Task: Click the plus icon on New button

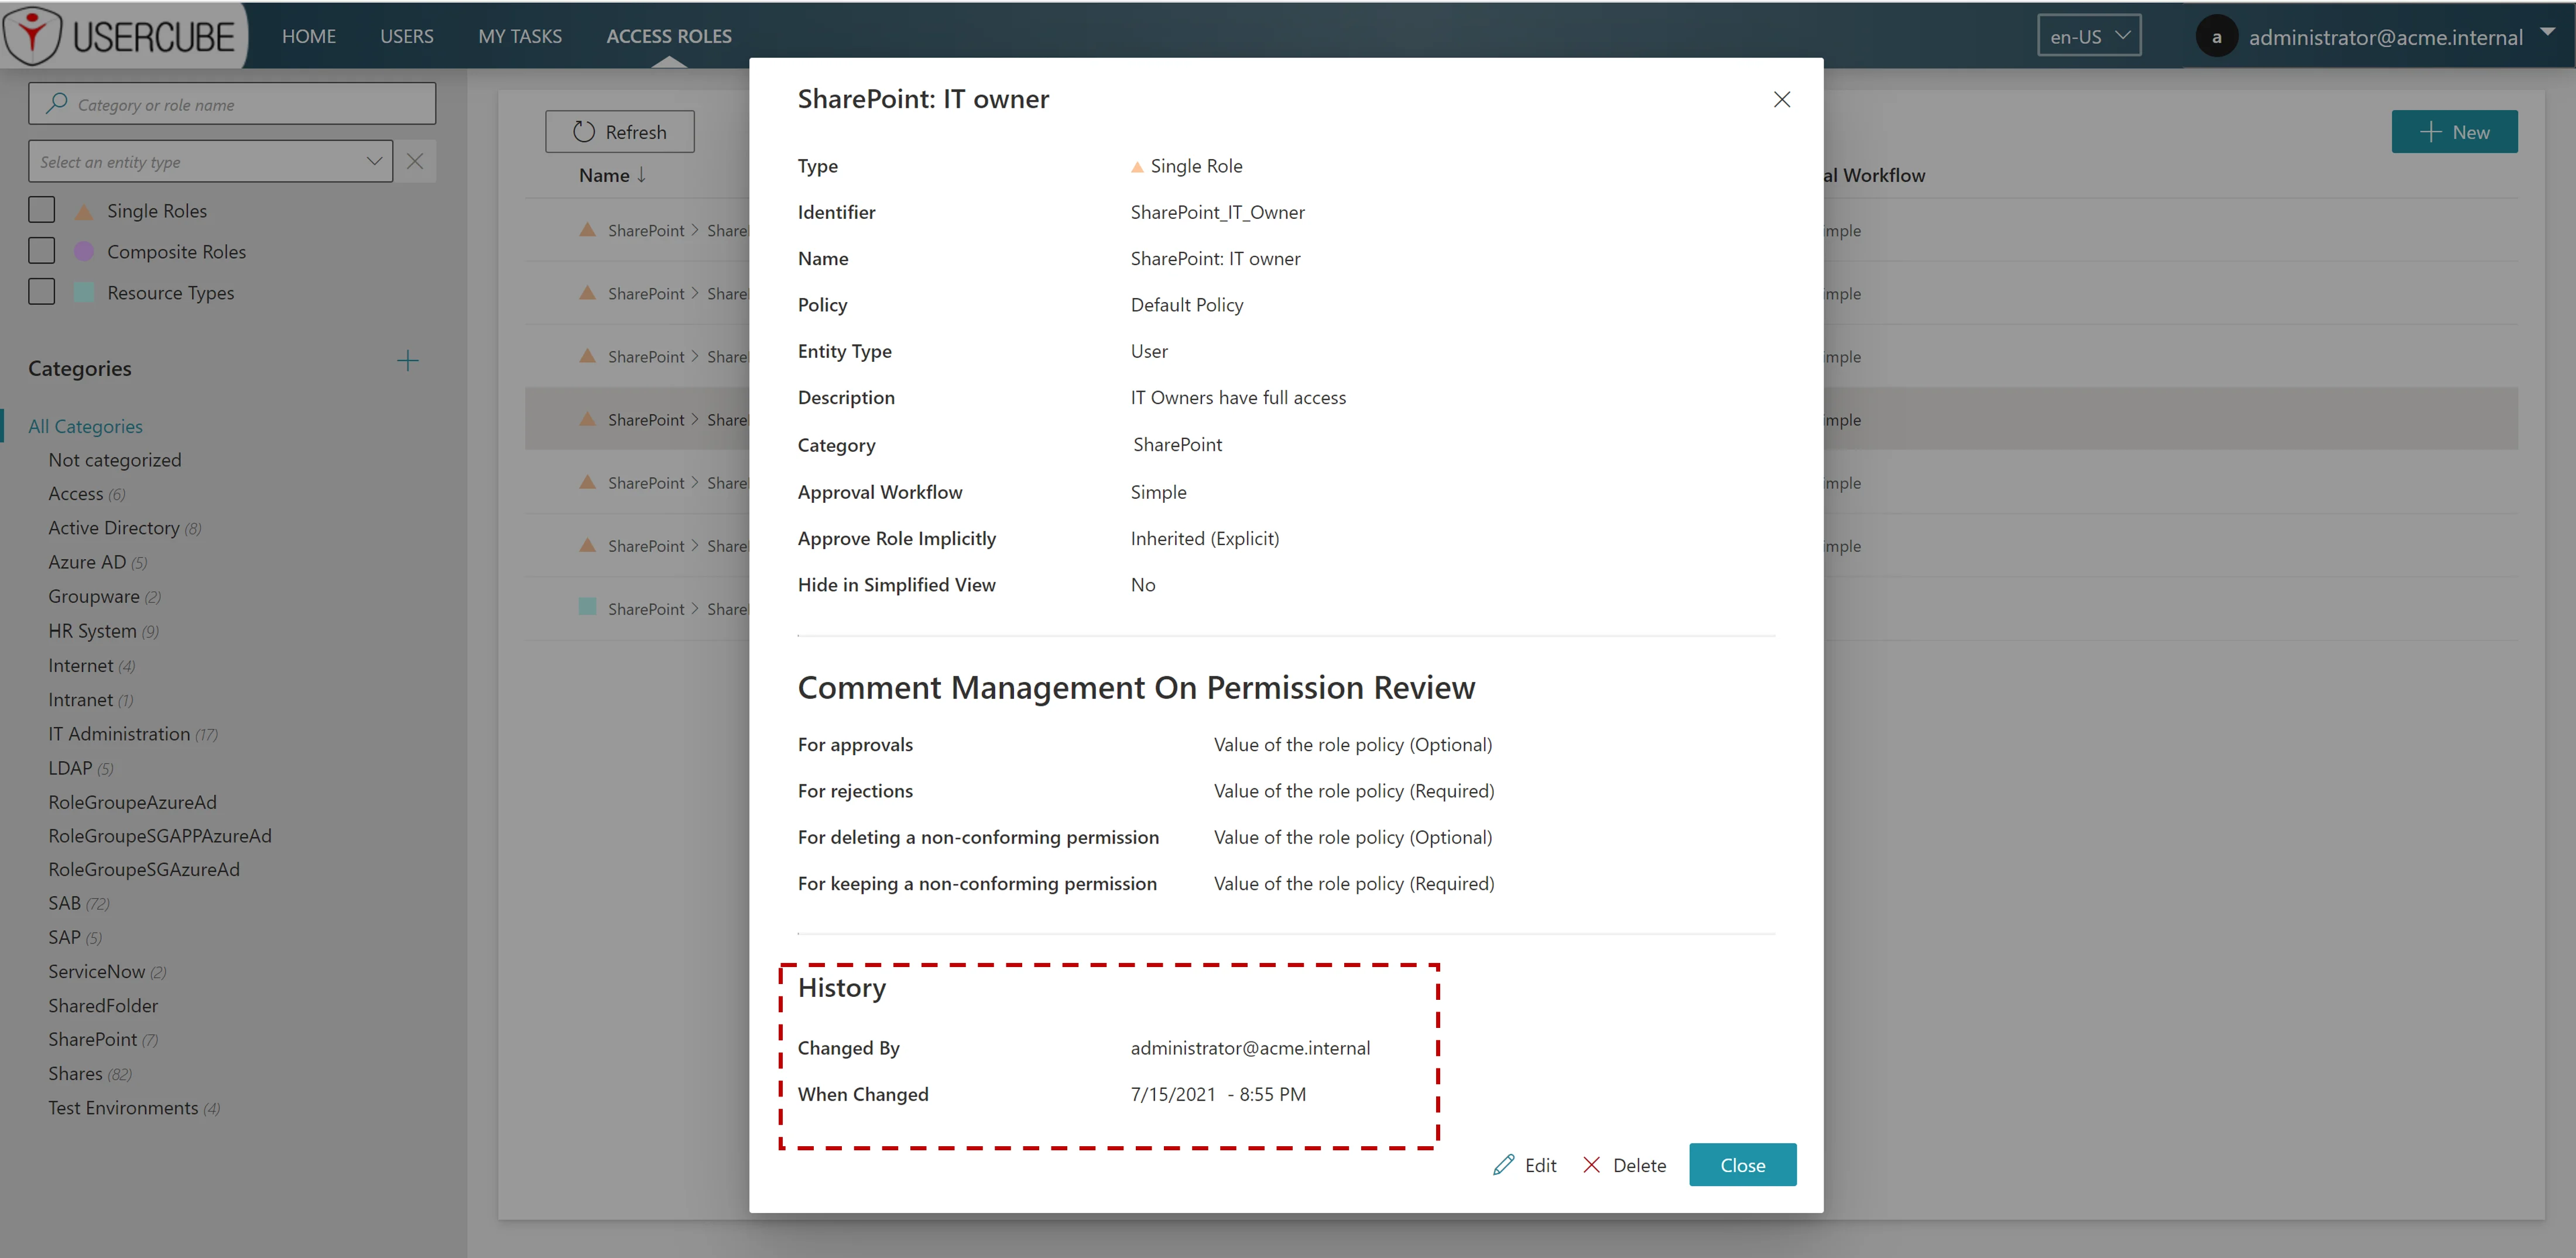Action: 2431,132
